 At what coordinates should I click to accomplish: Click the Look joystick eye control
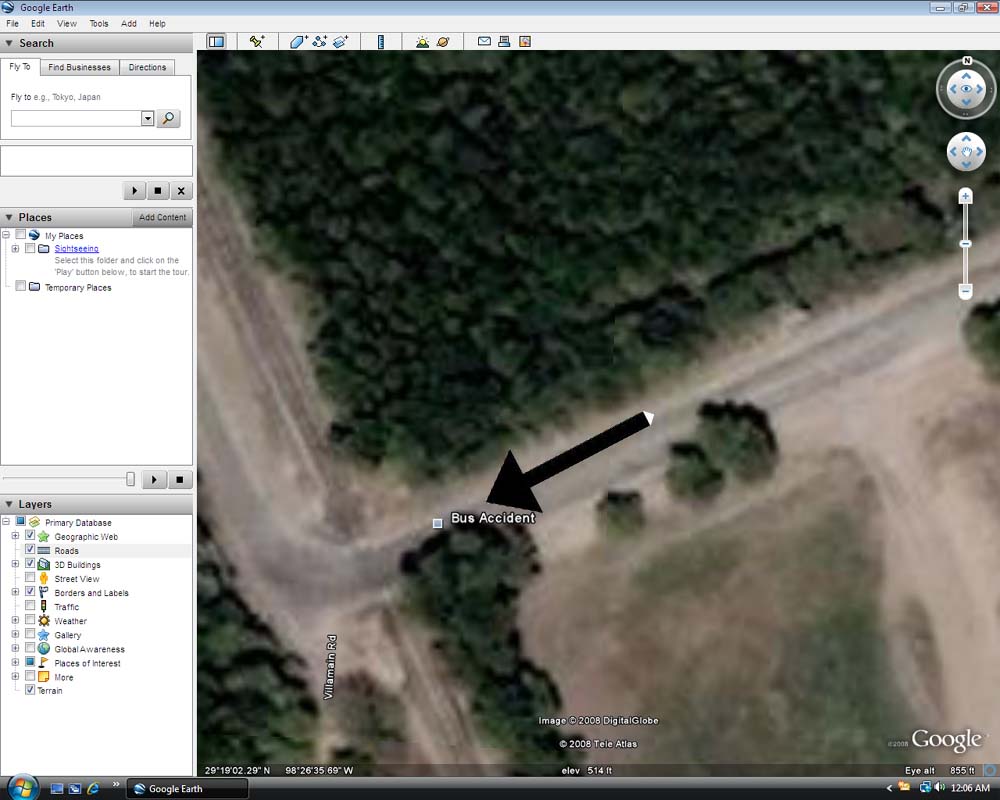[x=966, y=89]
